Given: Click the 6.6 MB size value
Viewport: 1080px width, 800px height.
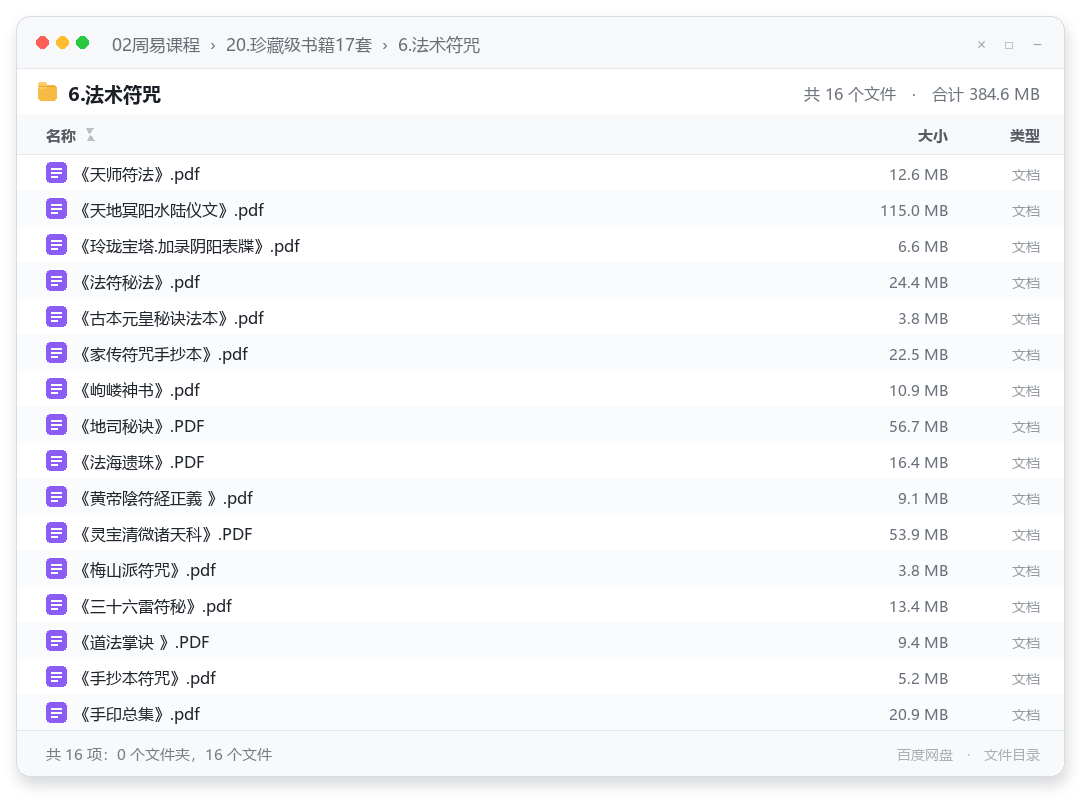Looking at the screenshot, I should pos(923,247).
